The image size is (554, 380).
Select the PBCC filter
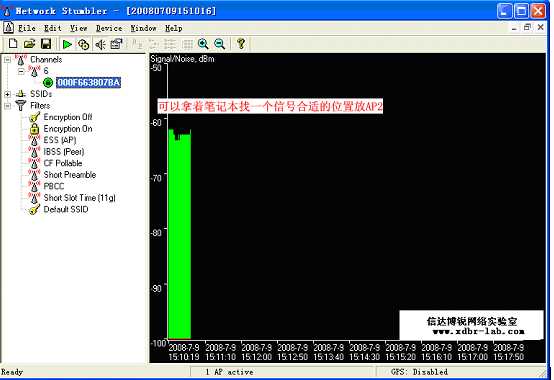point(54,186)
